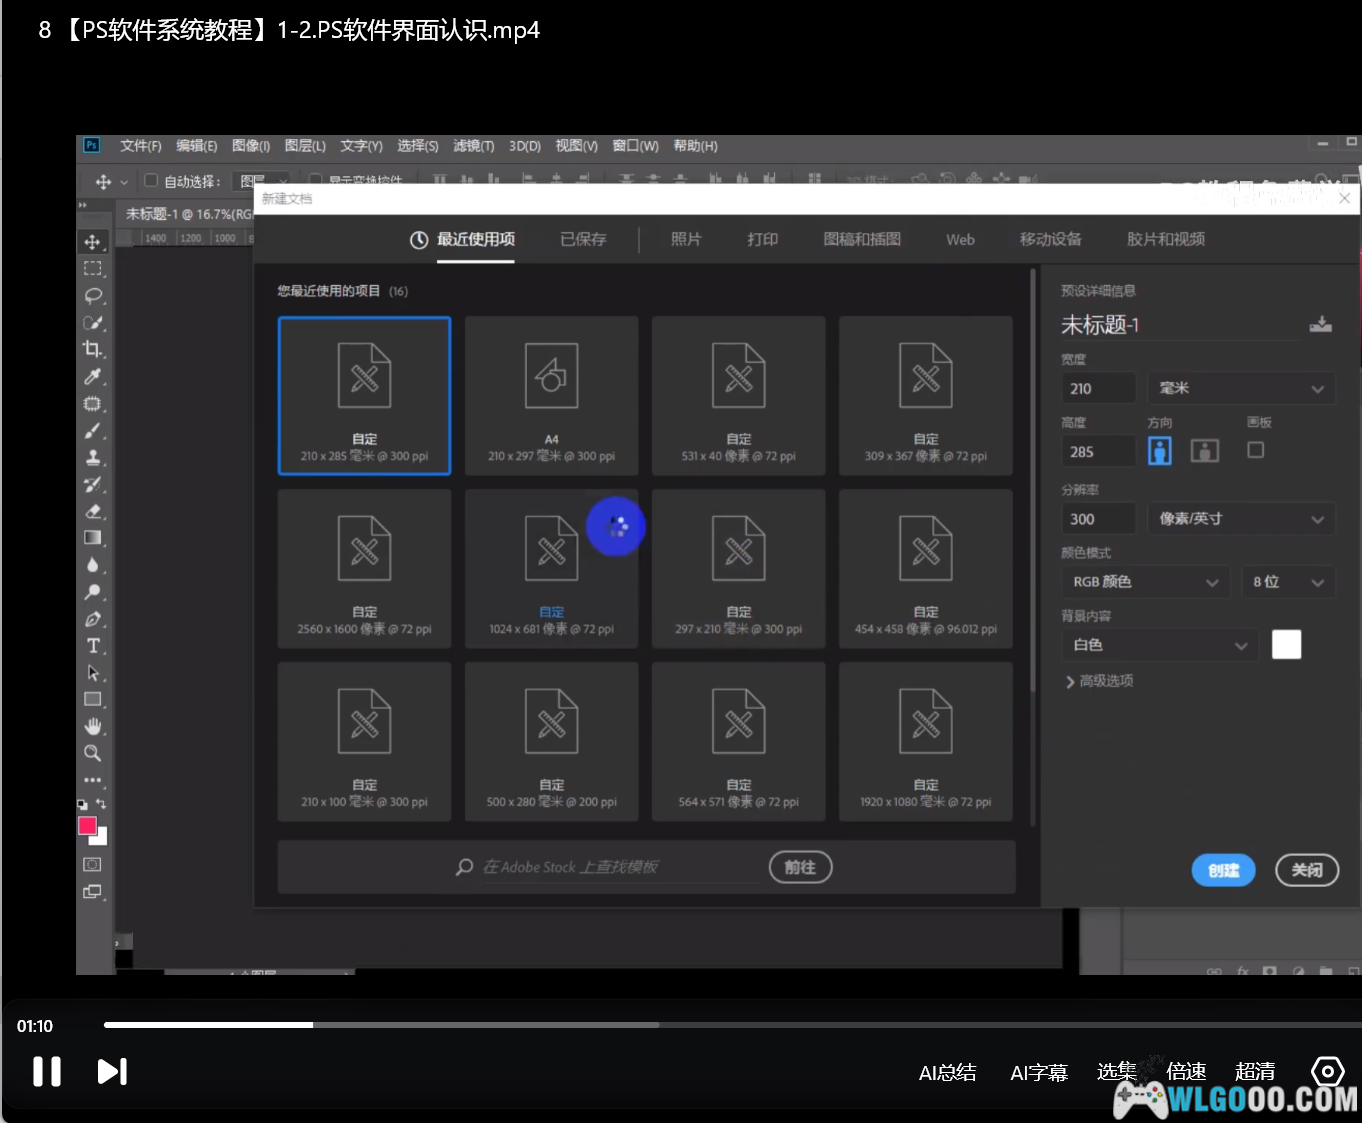This screenshot has width=1362, height=1123.
Task: Open the 毫米 width unit dropdown
Action: (x=1241, y=388)
